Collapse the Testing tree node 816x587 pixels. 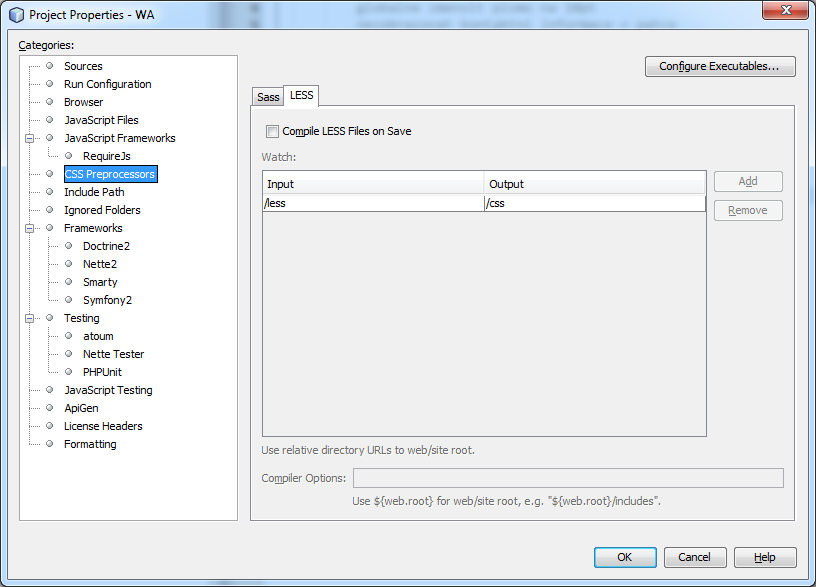coord(30,318)
